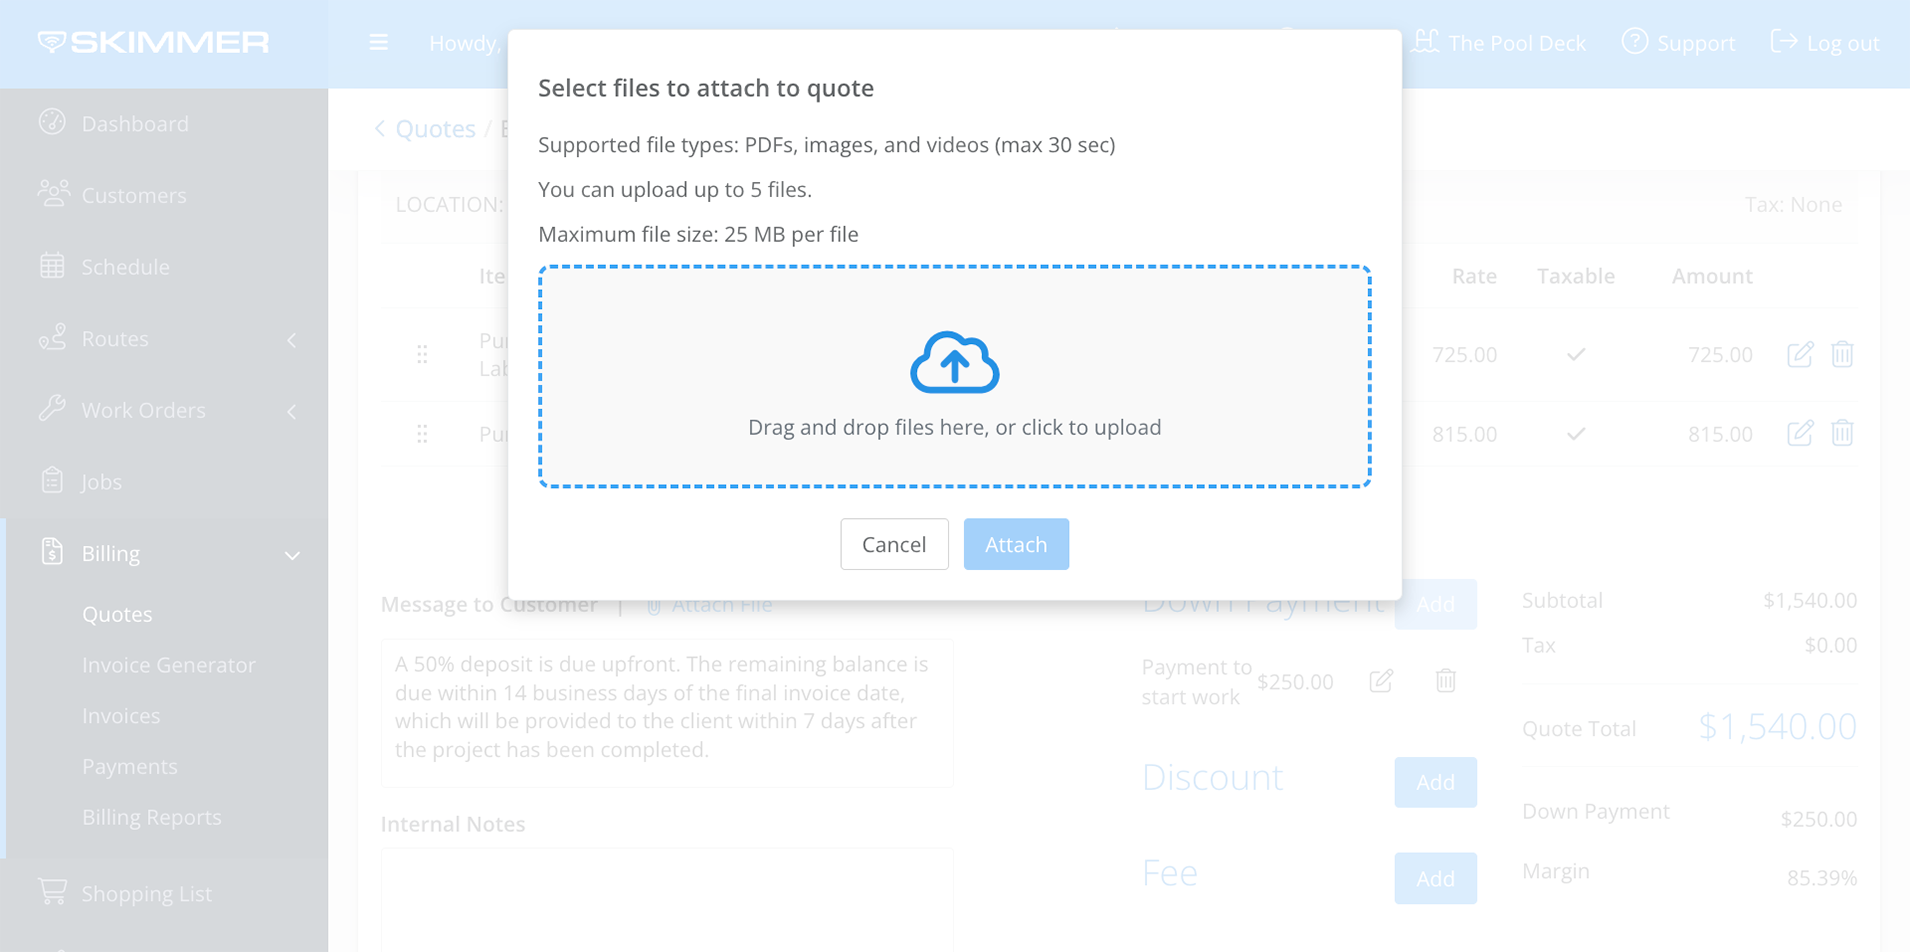
Task: Click the back chevron beside Quotes
Action: click(380, 129)
